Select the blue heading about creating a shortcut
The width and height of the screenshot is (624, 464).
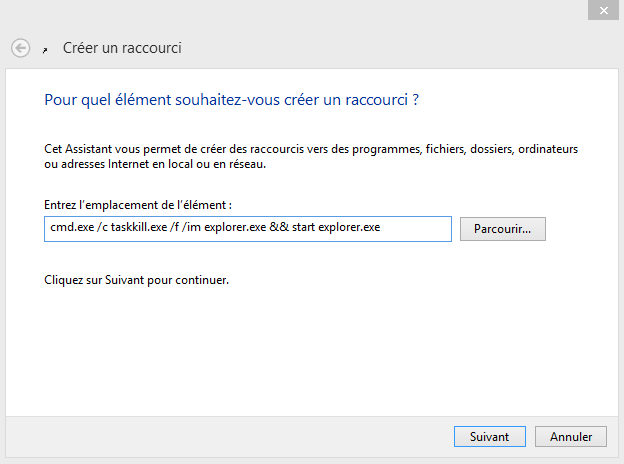click(x=231, y=100)
